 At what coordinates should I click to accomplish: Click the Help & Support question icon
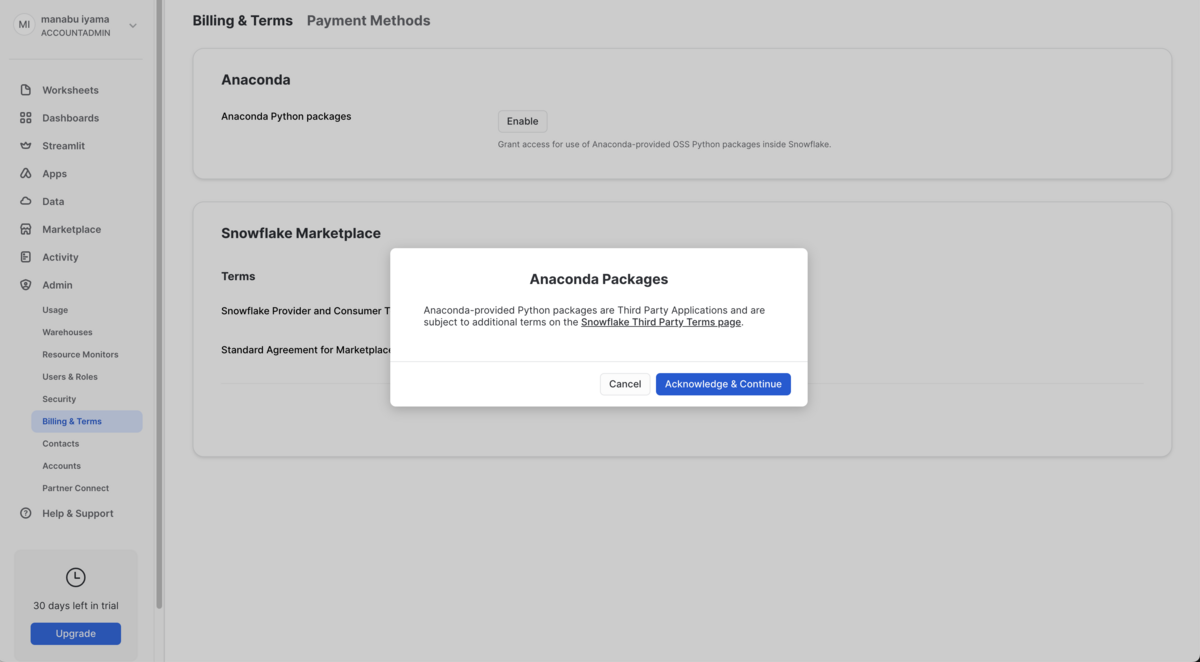[x=26, y=513]
